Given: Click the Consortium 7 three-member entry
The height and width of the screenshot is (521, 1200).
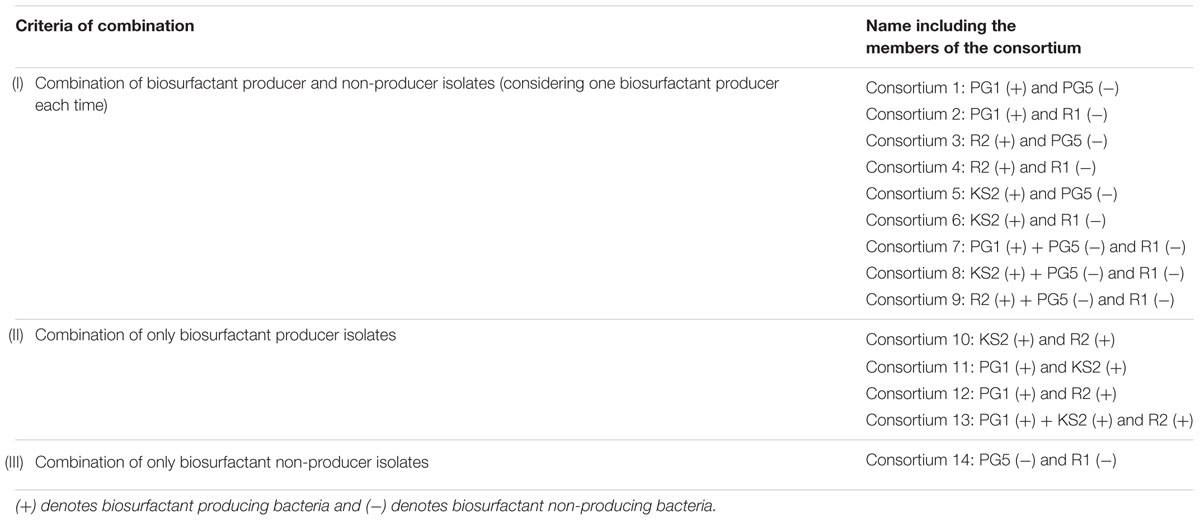Looking at the screenshot, I should (x=1025, y=248).
